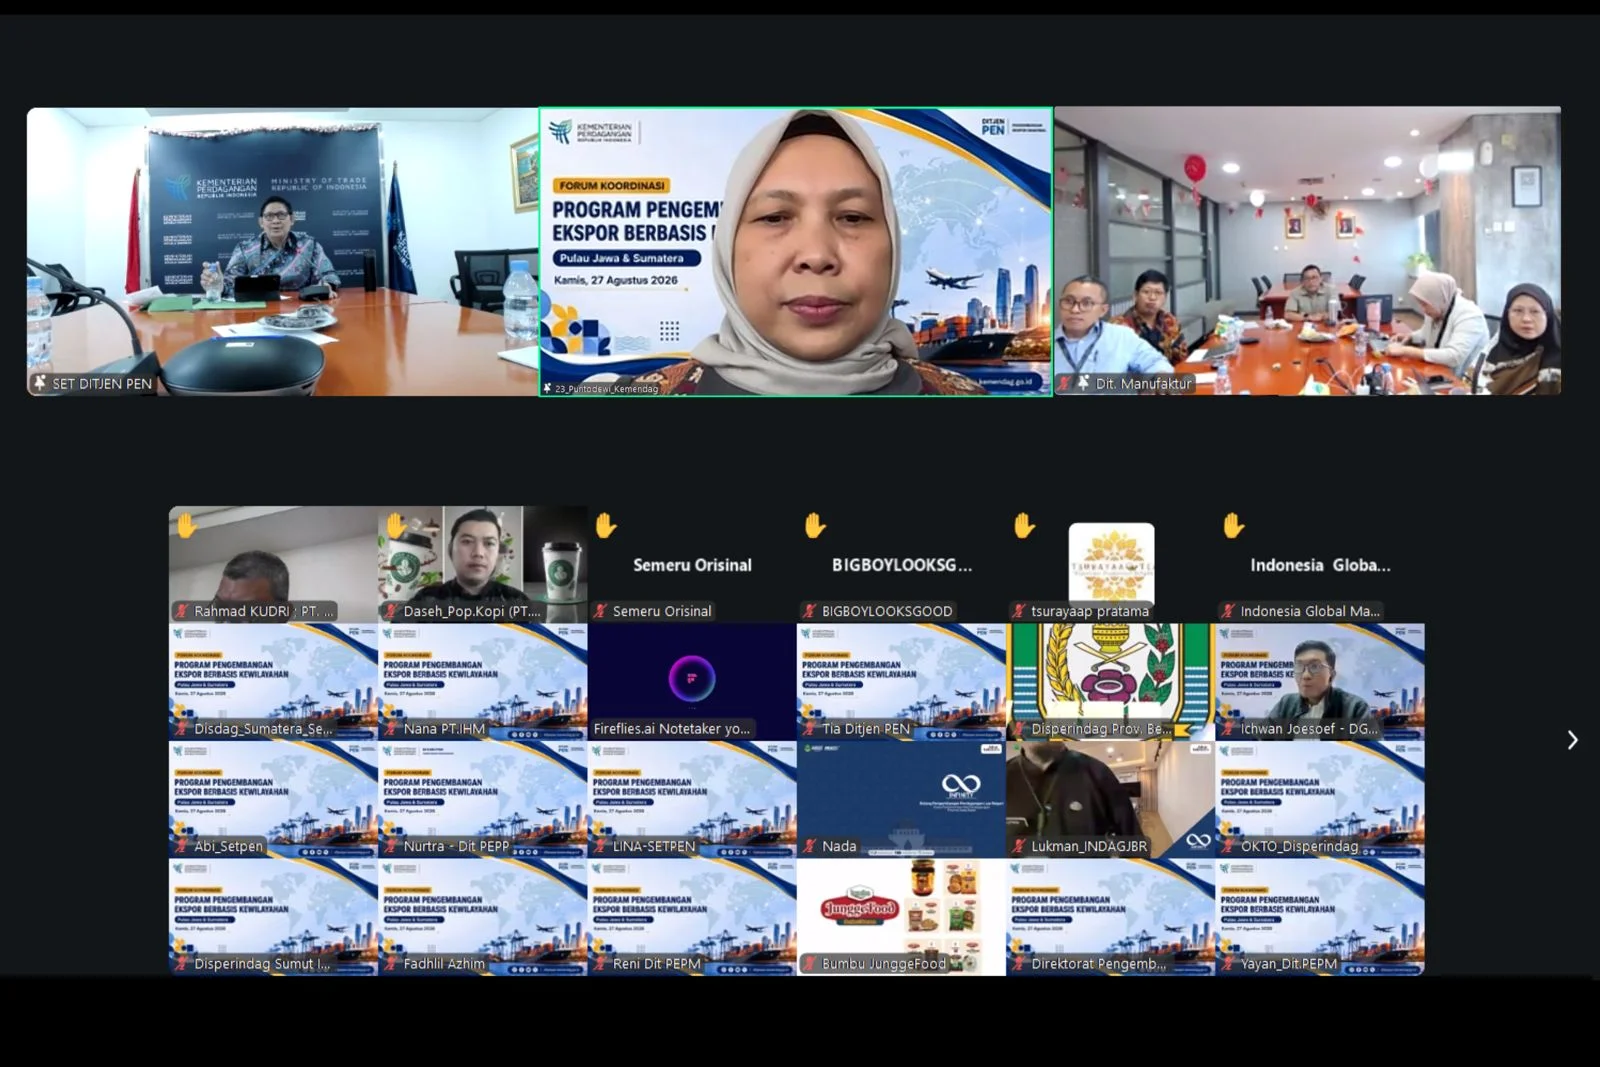Screen dimensions: 1600x1067
Task: Select Ichwan Joesoef video tile
Action: tap(1320, 681)
